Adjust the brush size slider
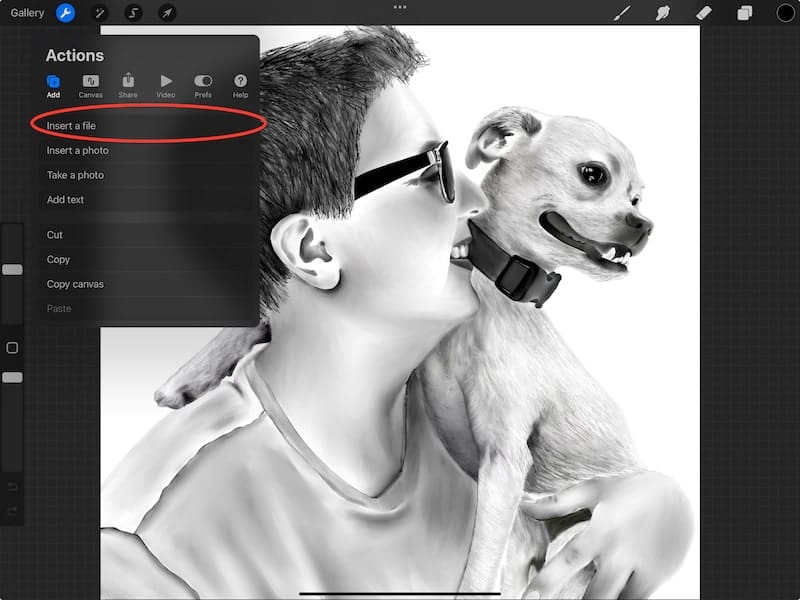This screenshot has width=800, height=600. click(12, 268)
